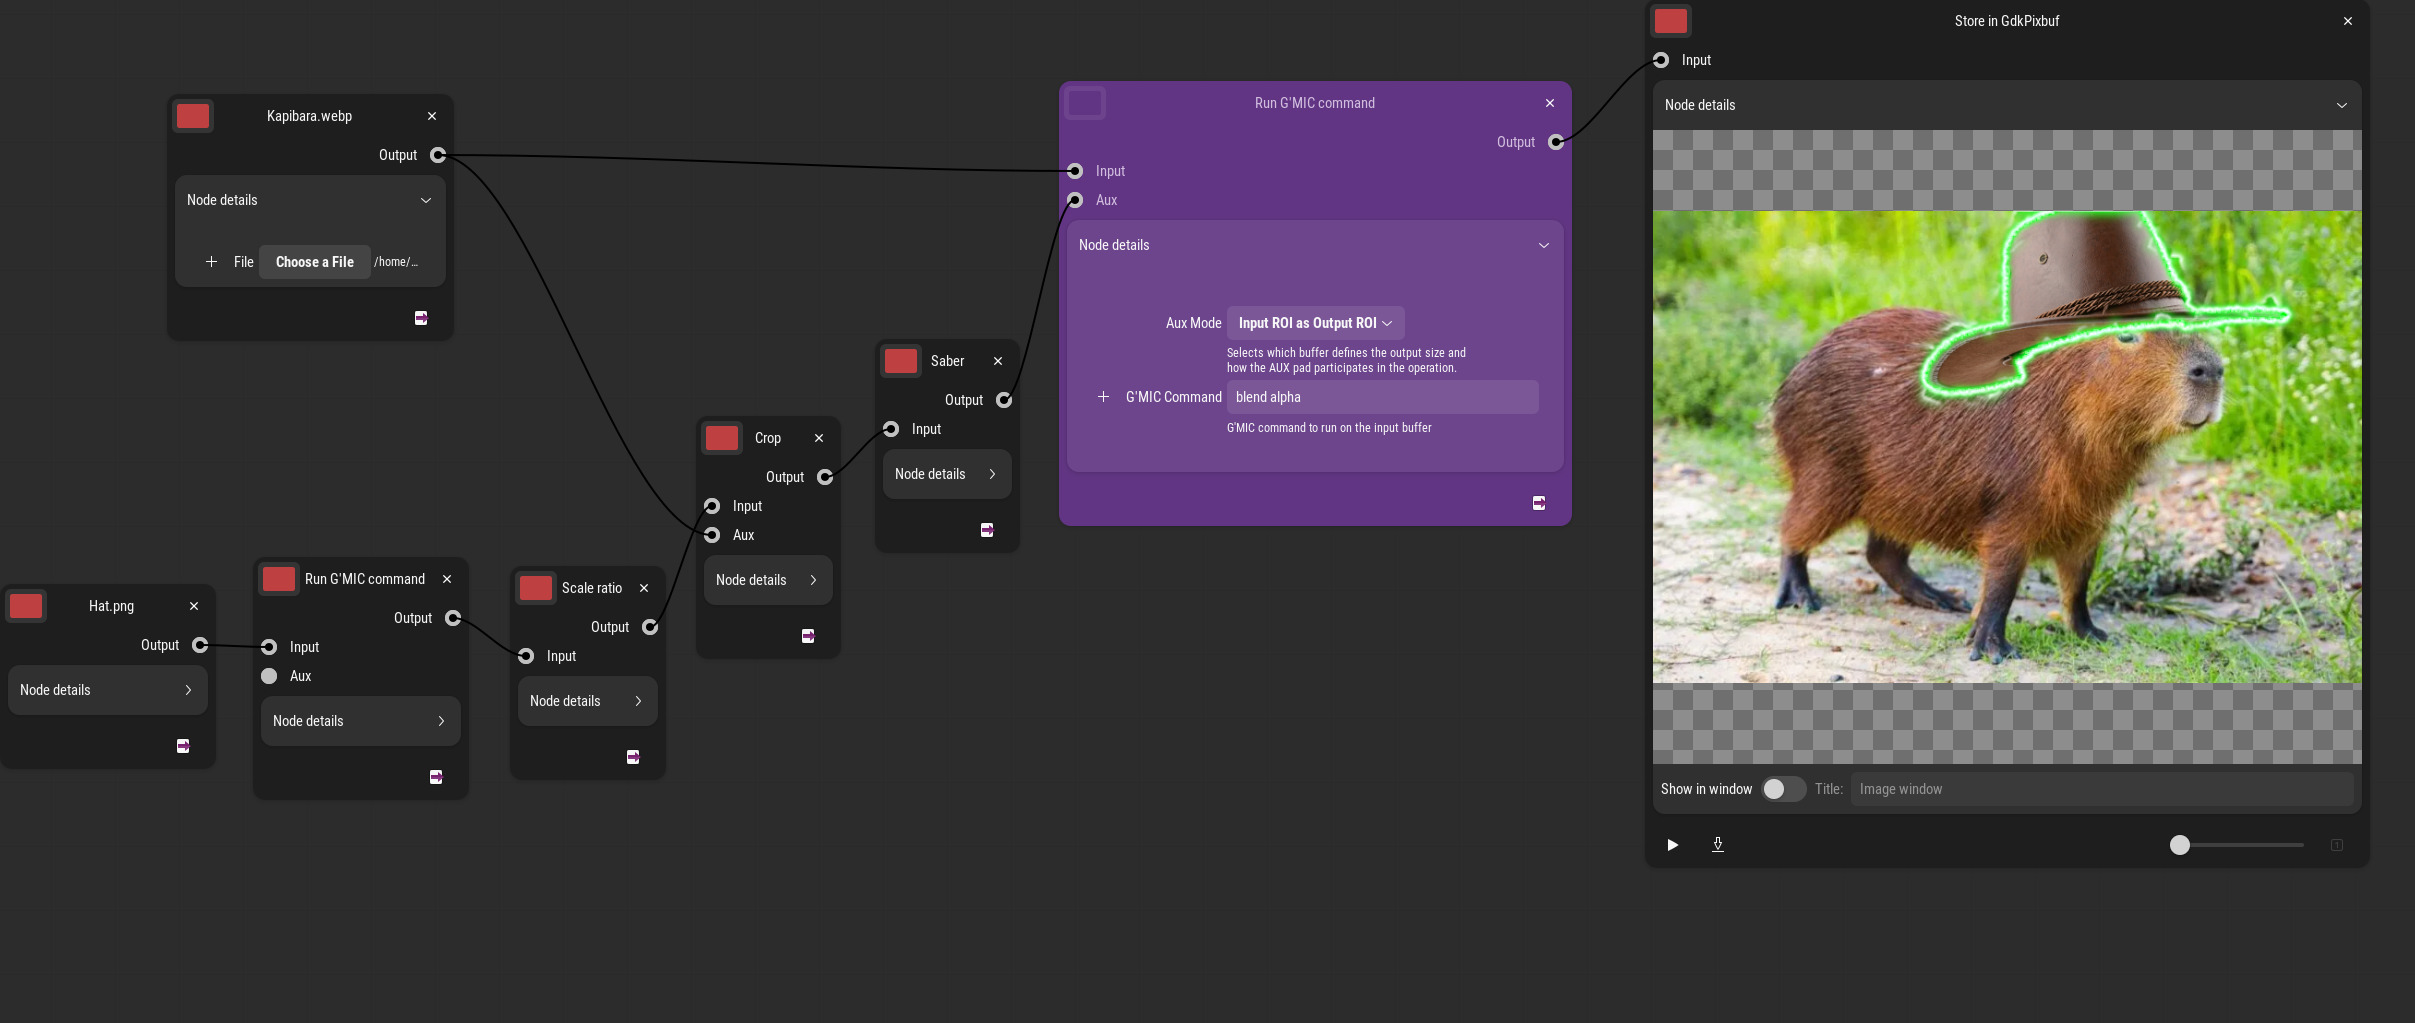Screen dimensions: 2415x1023
Task: Click the plus icon beside File label
Action: pyautogui.click(x=211, y=262)
